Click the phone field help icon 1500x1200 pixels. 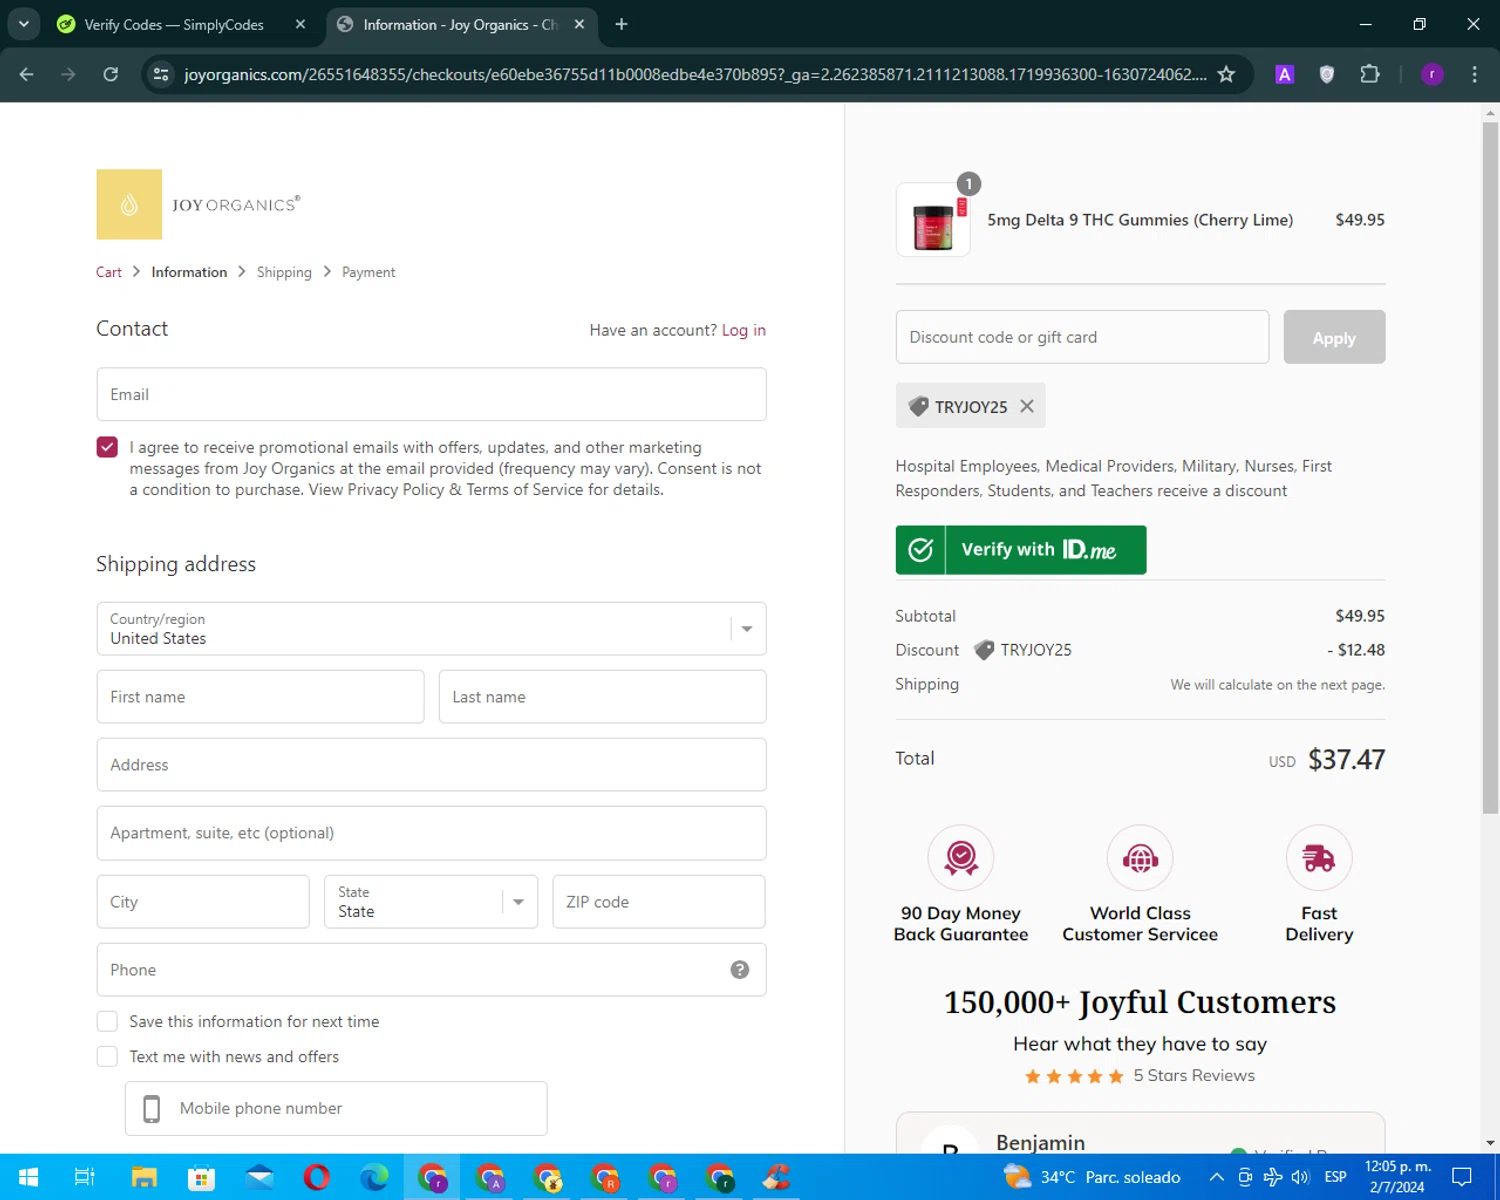(740, 969)
